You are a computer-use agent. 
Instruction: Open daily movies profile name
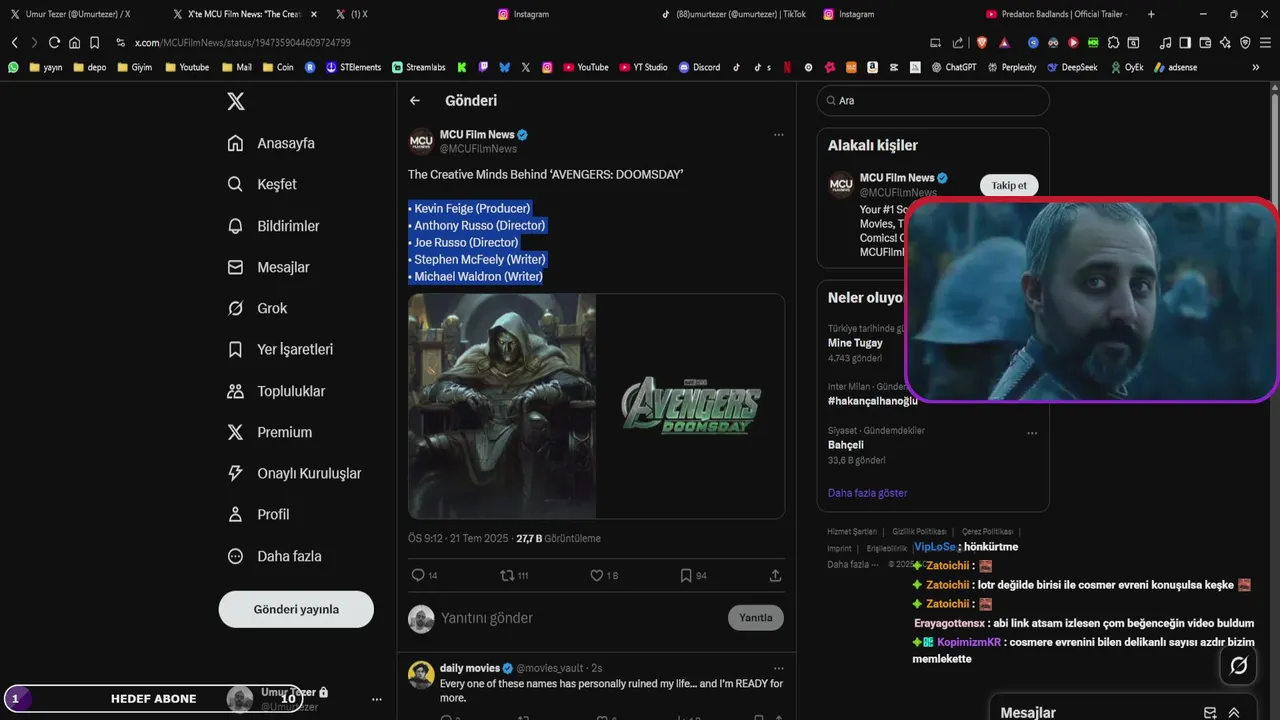(469, 668)
